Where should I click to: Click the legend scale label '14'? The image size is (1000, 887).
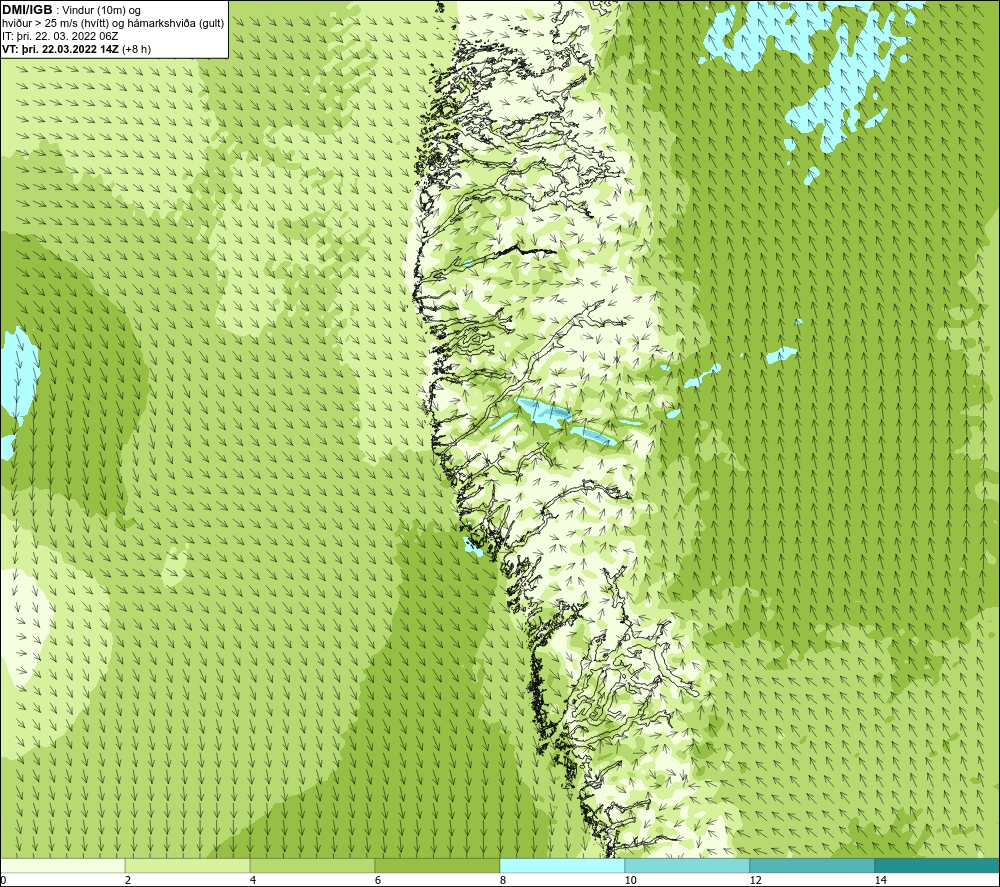click(880, 881)
